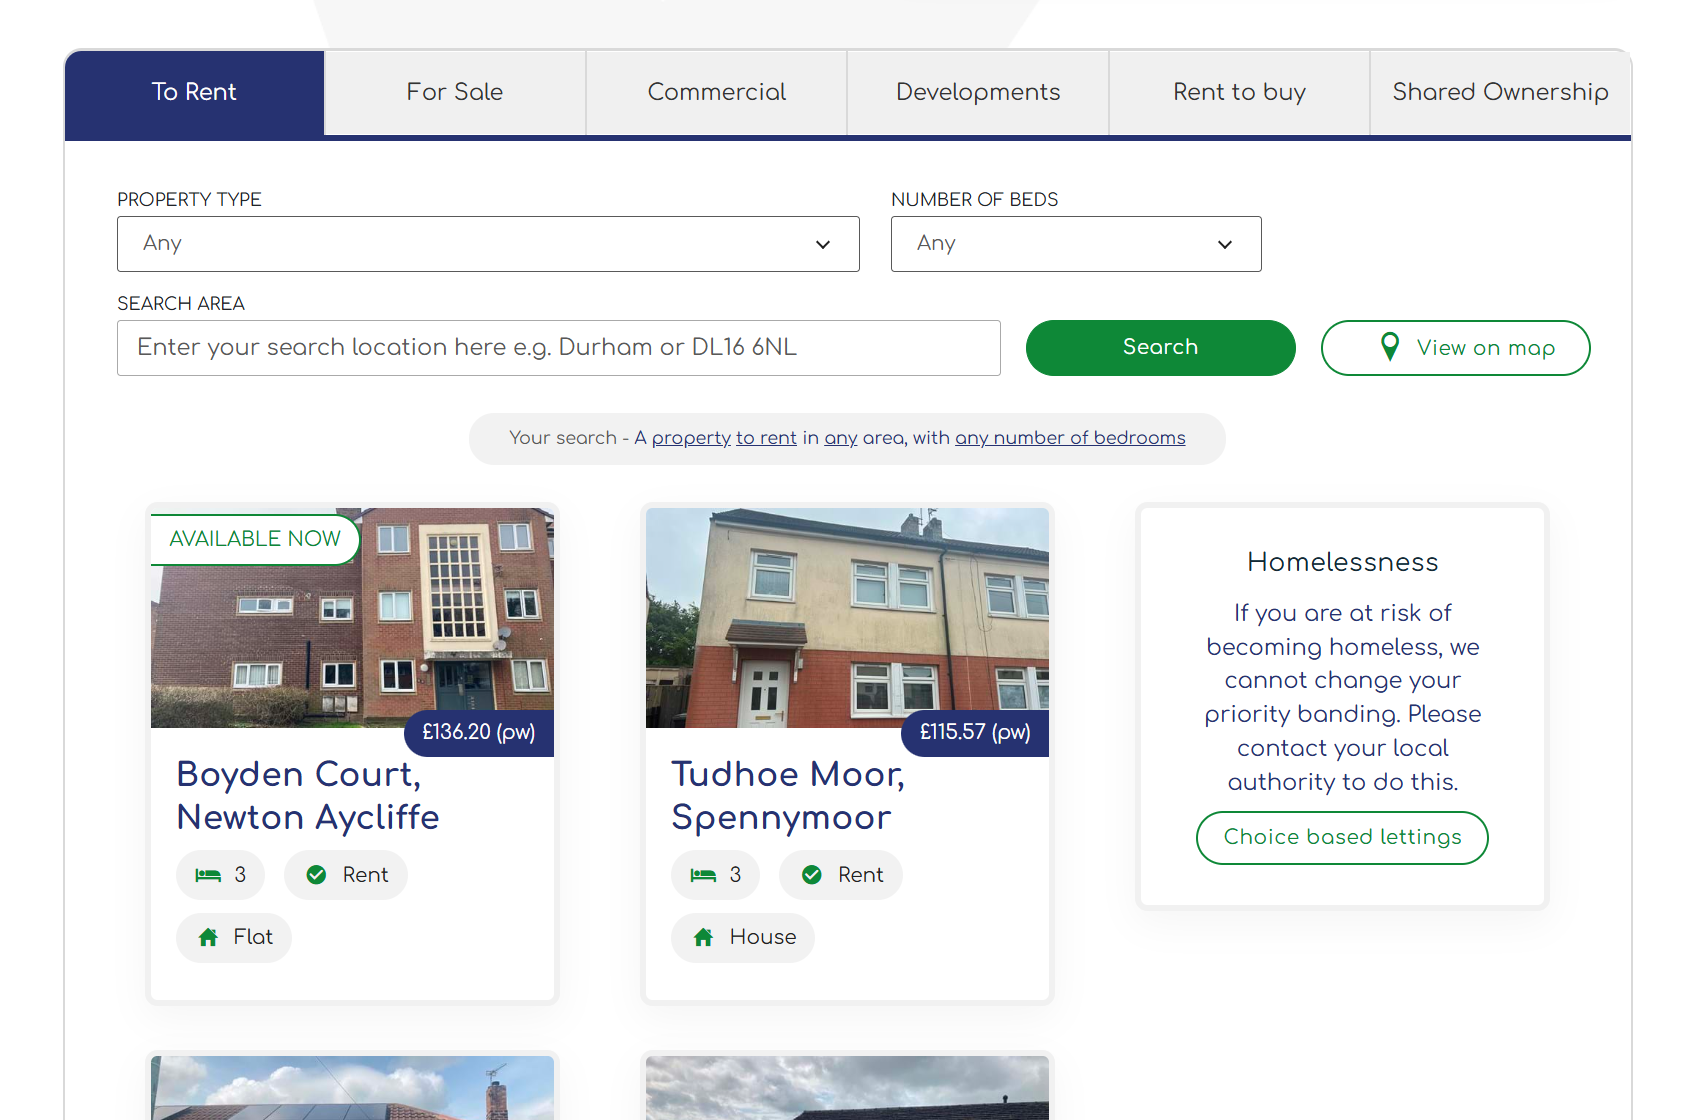The width and height of the screenshot is (1700, 1120).
Task: Click the NUMBER OF BEDS label
Action: [974, 199]
